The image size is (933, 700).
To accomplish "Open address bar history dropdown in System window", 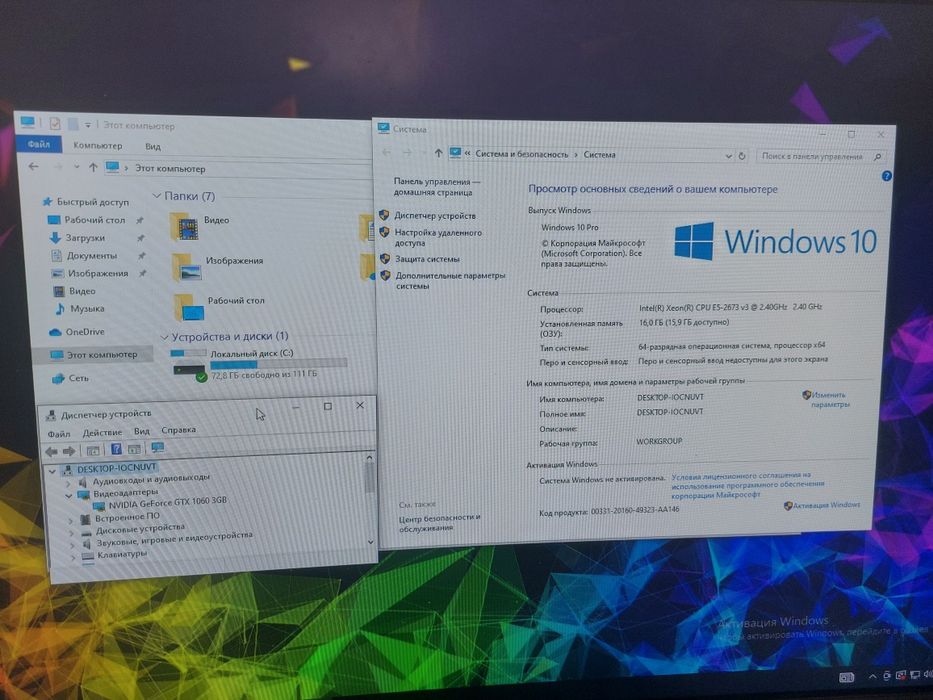I will pos(728,156).
